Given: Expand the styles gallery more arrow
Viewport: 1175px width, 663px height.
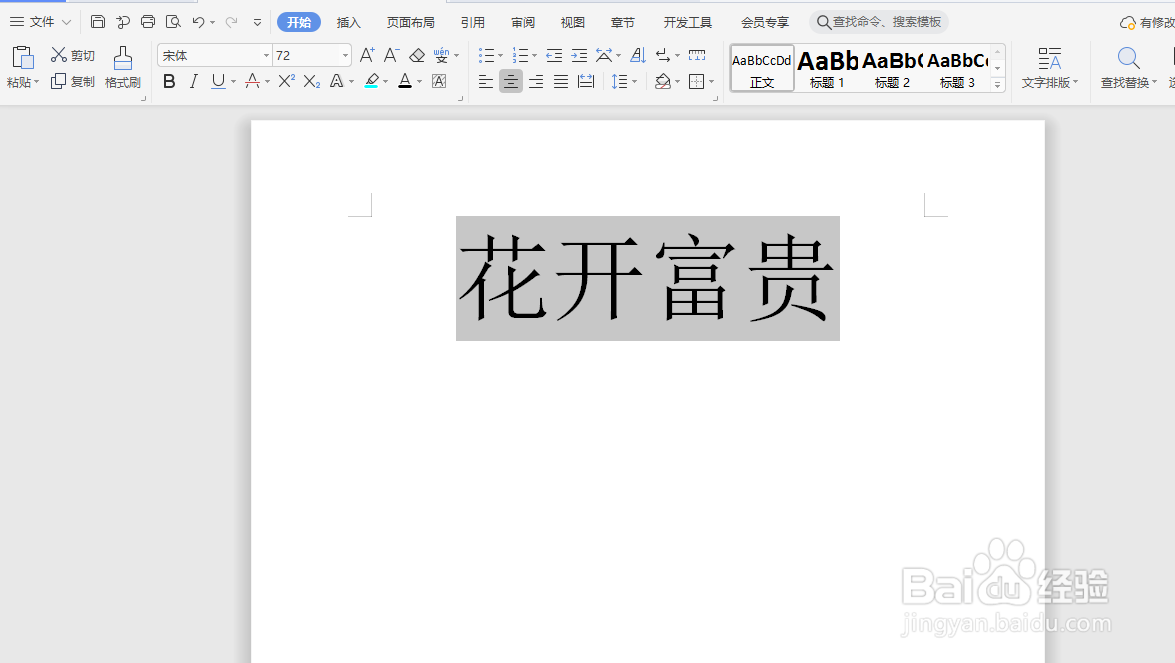Looking at the screenshot, I should pyautogui.click(x=997, y=85).
